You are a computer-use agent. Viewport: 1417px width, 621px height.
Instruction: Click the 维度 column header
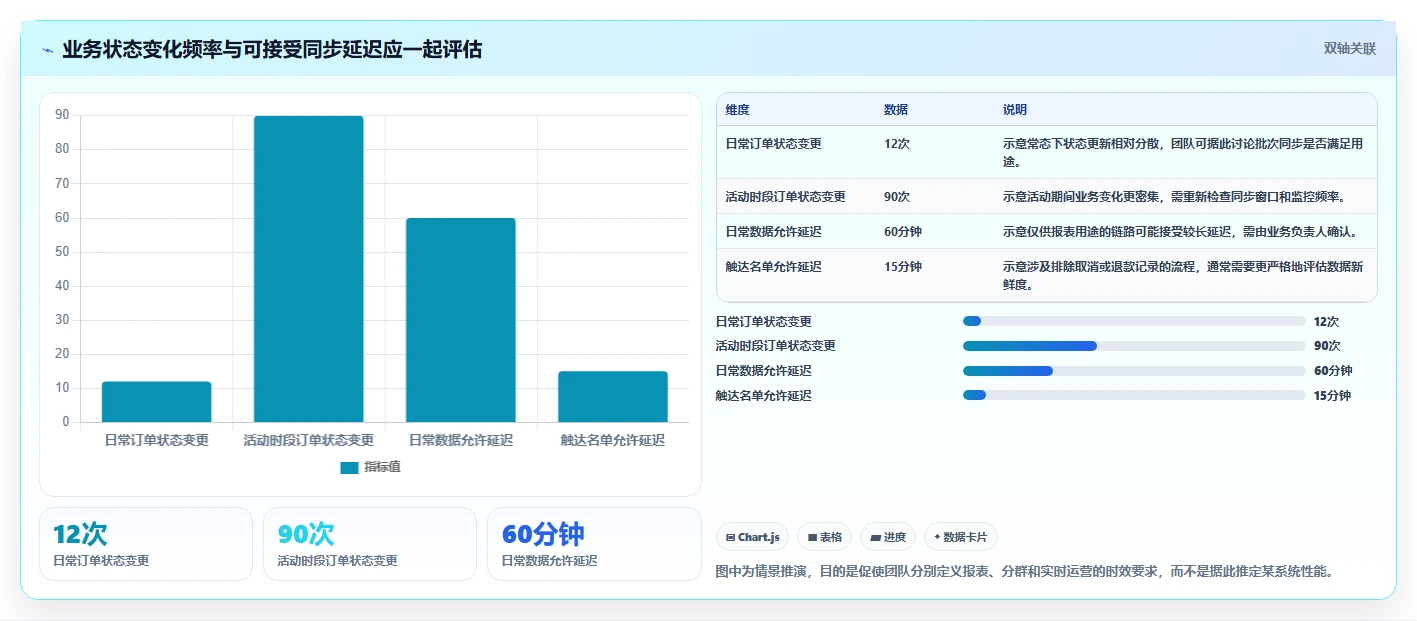click(738, 110)
